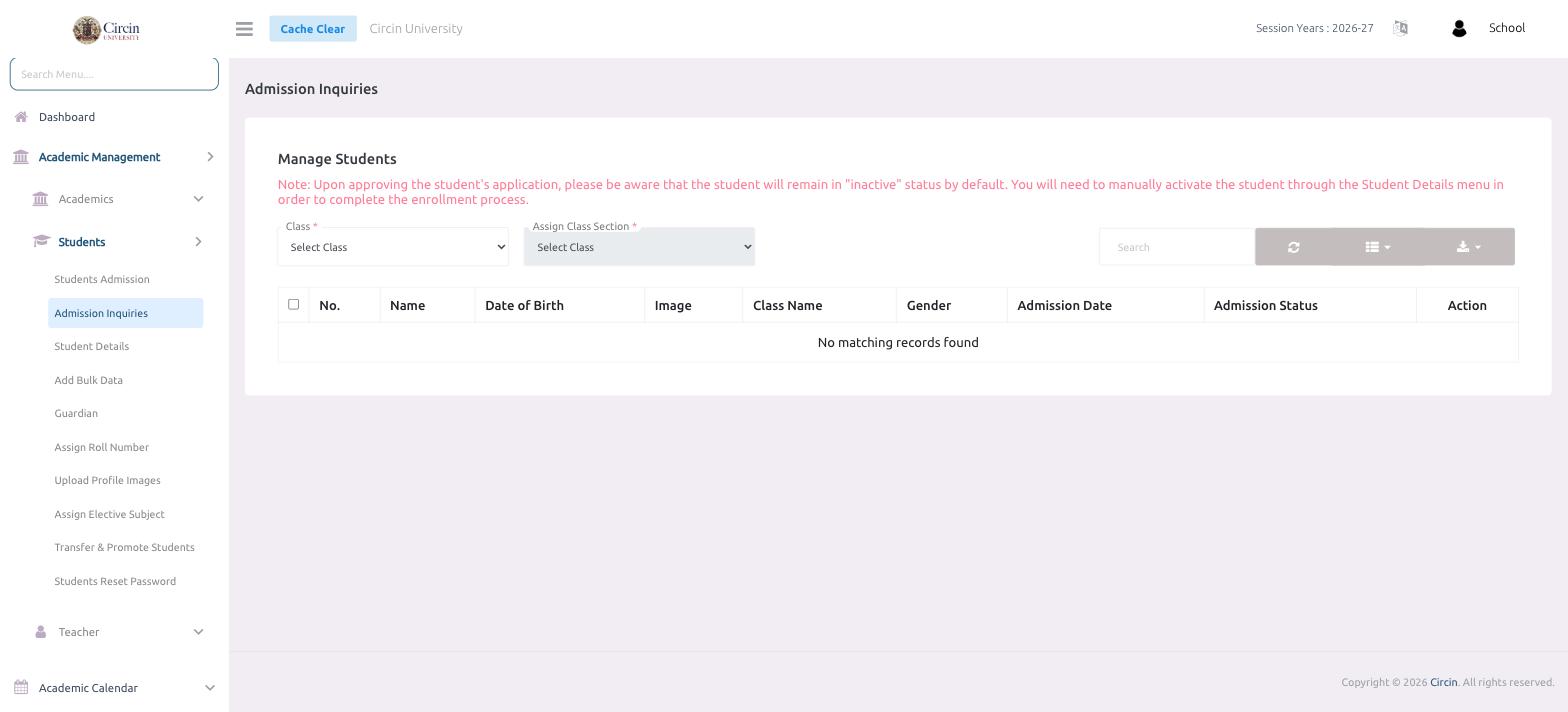Expand the Academics submenu chevron

point(198,199)
